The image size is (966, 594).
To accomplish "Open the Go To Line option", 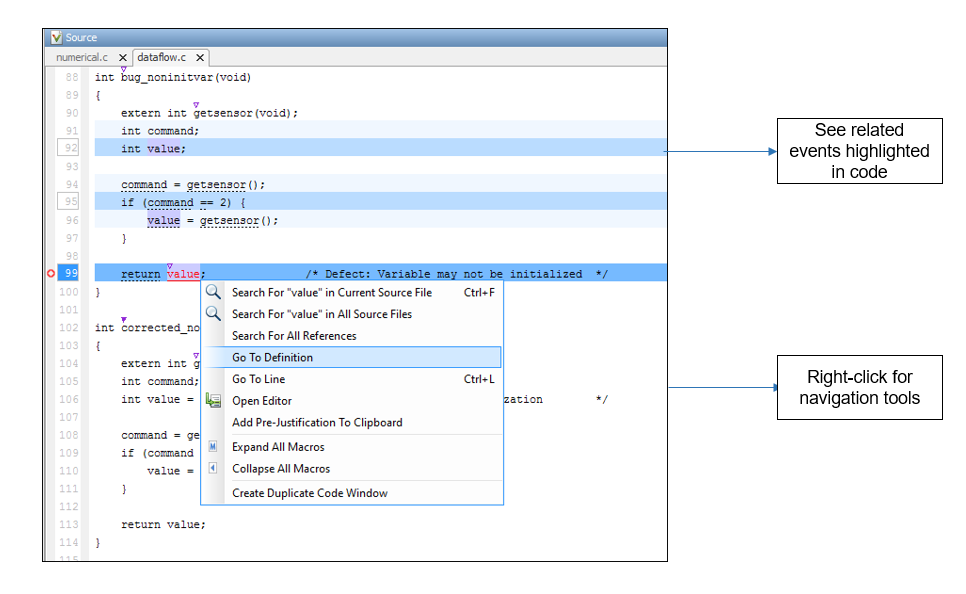I will pos(258,379).
